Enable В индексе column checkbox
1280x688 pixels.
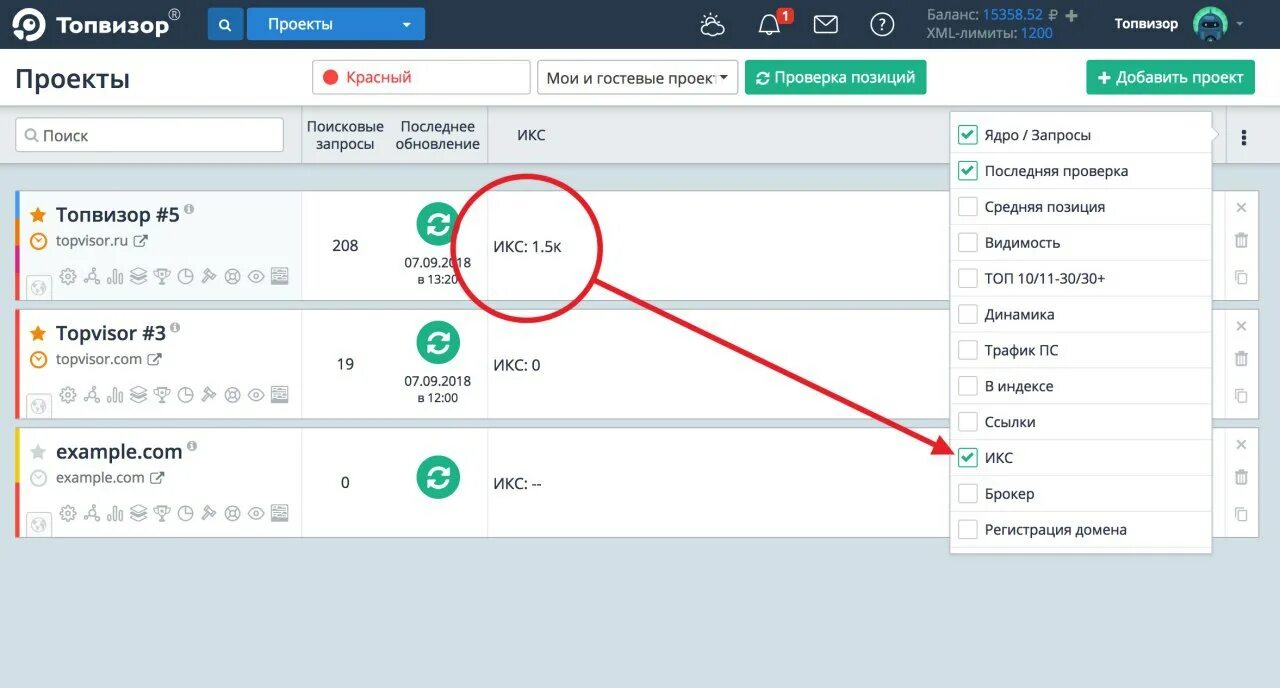pos(967,386)
